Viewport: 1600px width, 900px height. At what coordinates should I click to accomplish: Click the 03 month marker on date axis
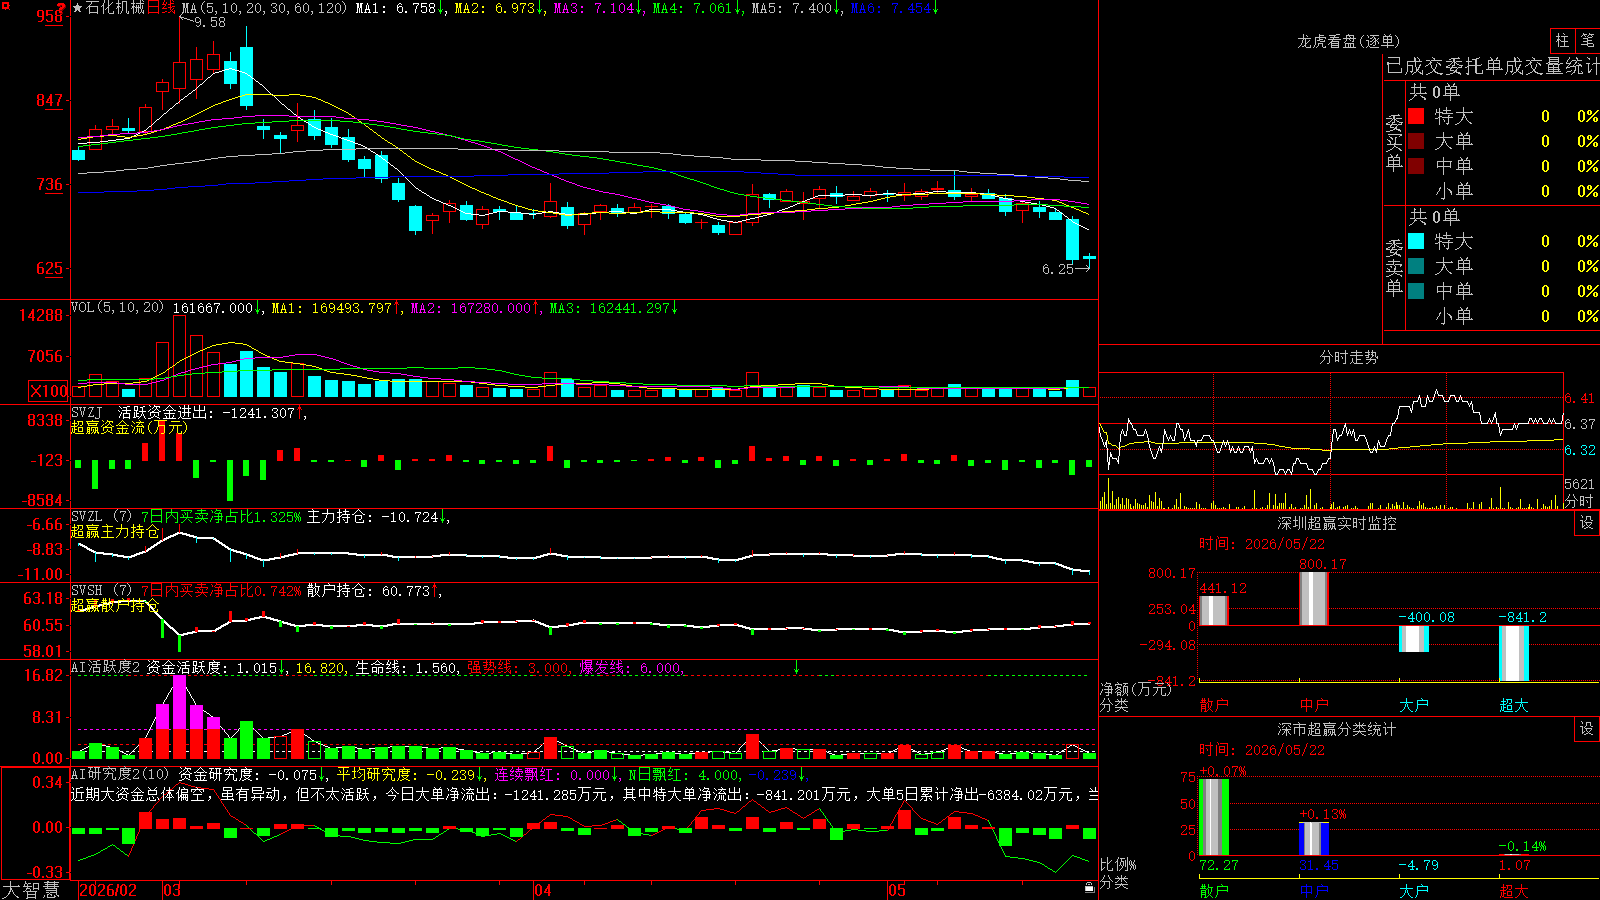click(x=172, y=890)
